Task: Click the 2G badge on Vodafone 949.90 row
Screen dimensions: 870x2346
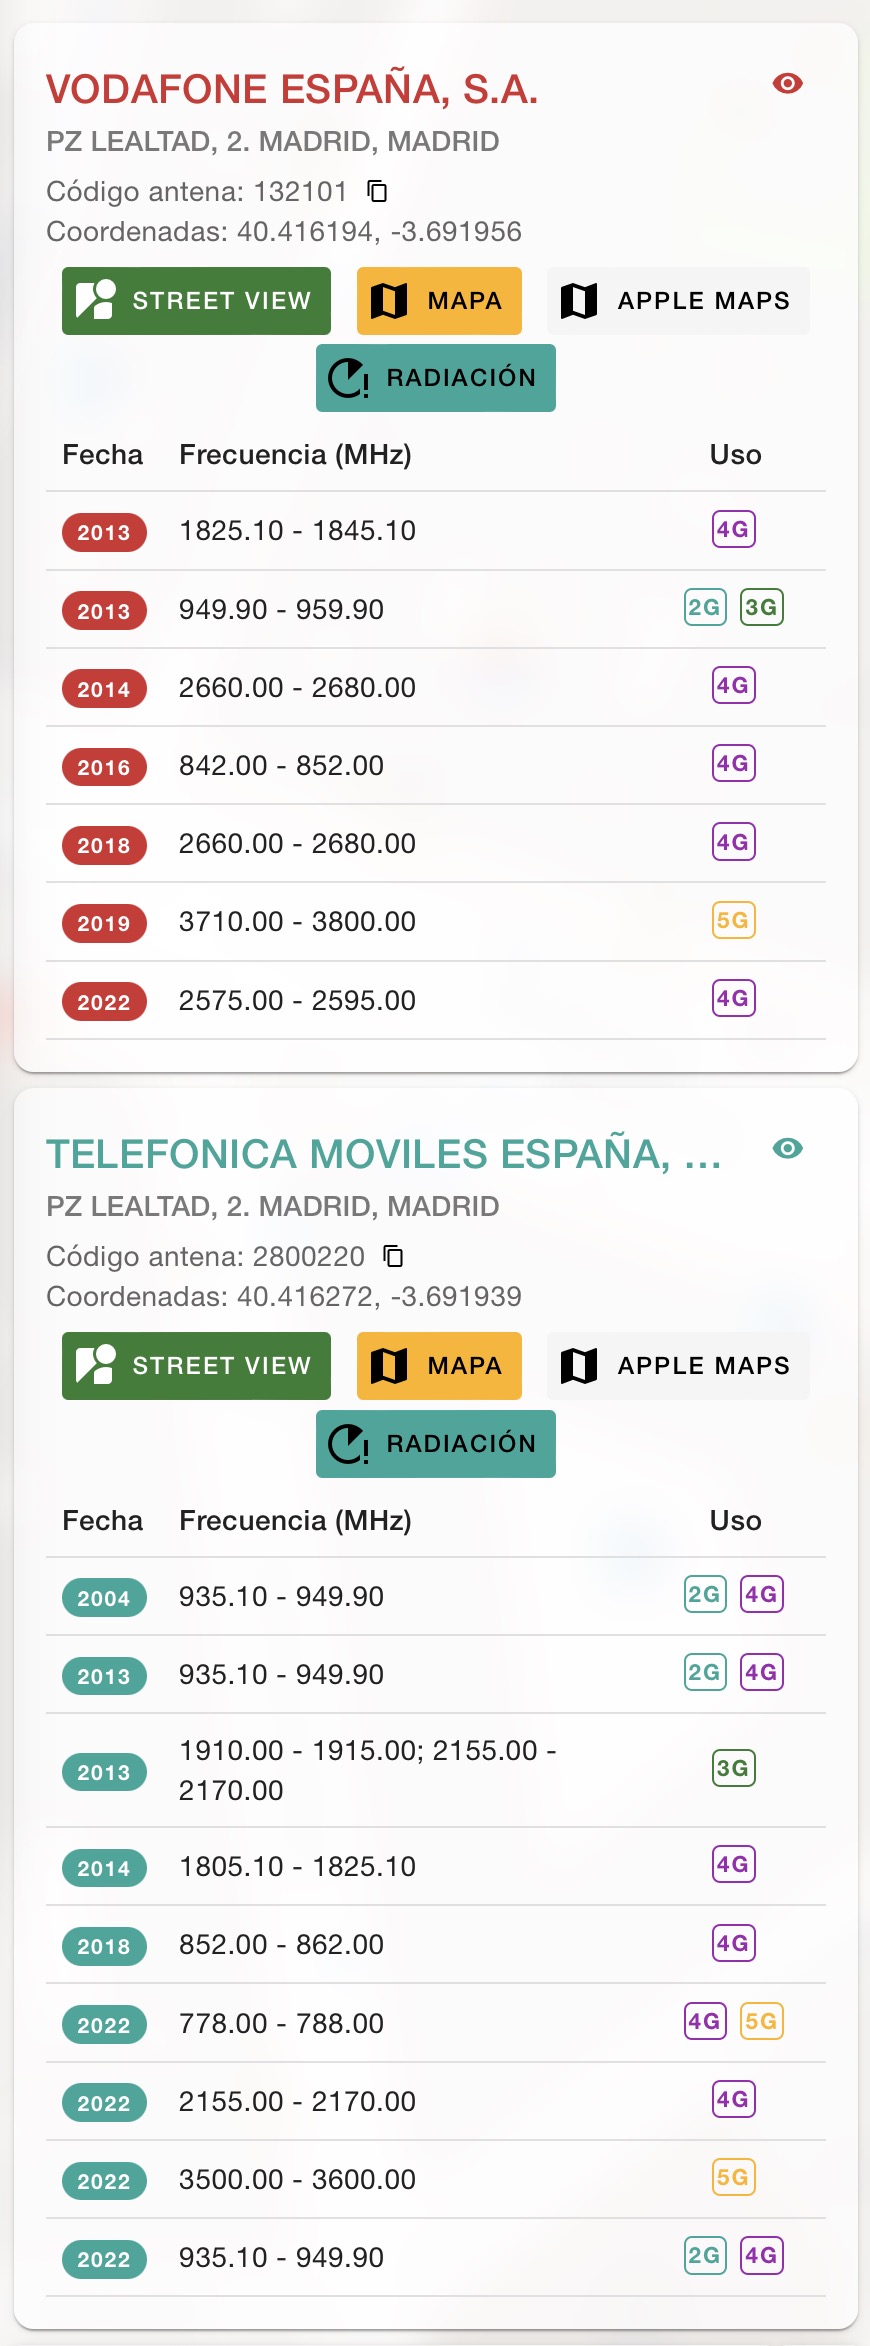Action: click(x=705, y=607)
